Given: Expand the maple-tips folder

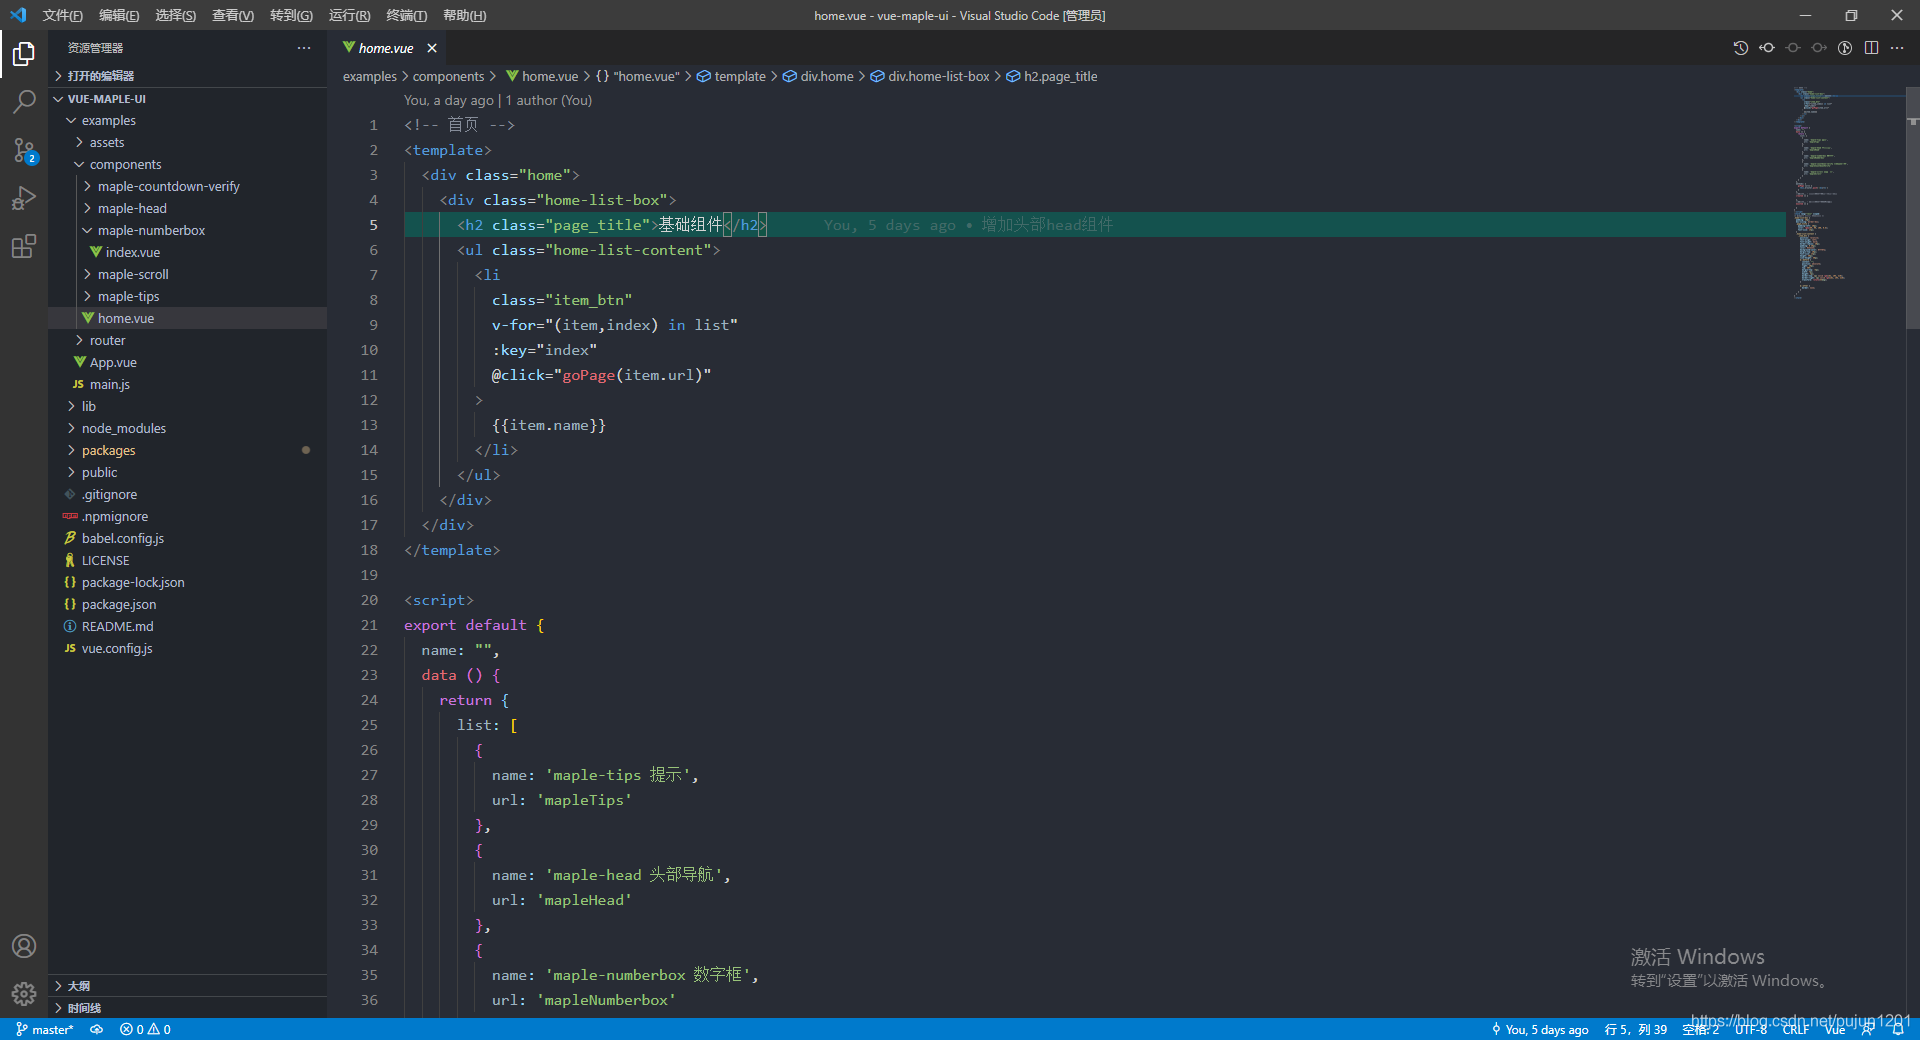Looking at the screenshot, I should [x=187, y=296].
